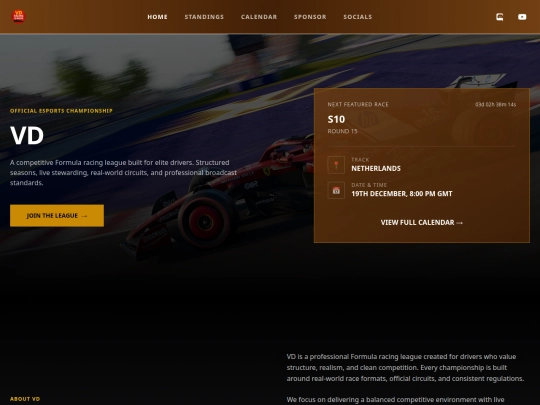Open the Standings page

click(x=204, y=17)
